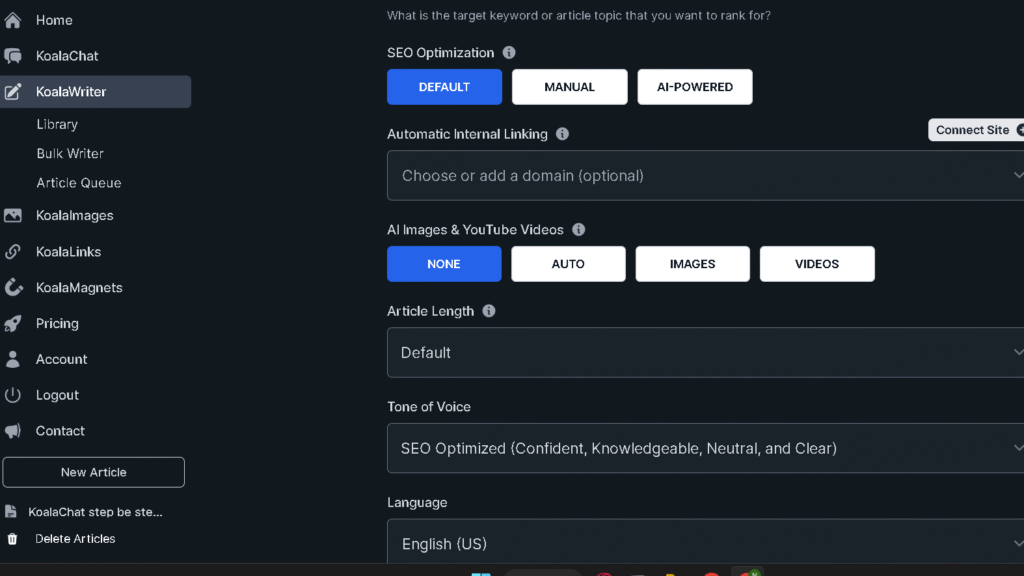Select the Pricing rocket icon
Image resolution: width=1024 pixels, height=576 pixels.
point(13,323)
